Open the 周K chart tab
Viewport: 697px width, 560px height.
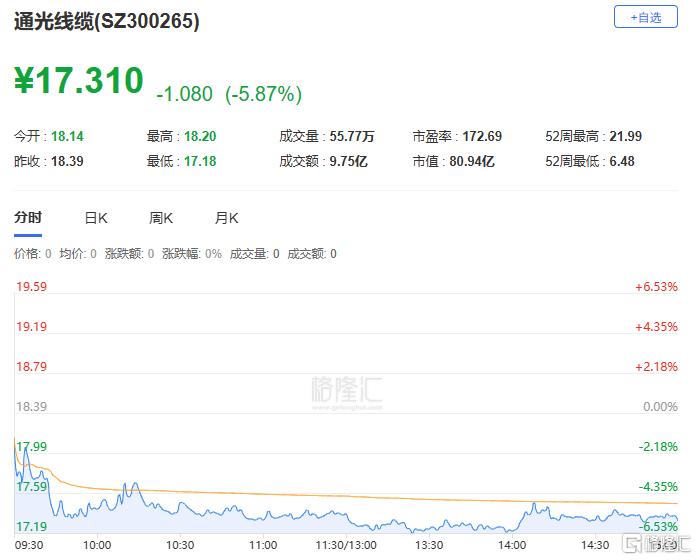click(x=161, y=218)
